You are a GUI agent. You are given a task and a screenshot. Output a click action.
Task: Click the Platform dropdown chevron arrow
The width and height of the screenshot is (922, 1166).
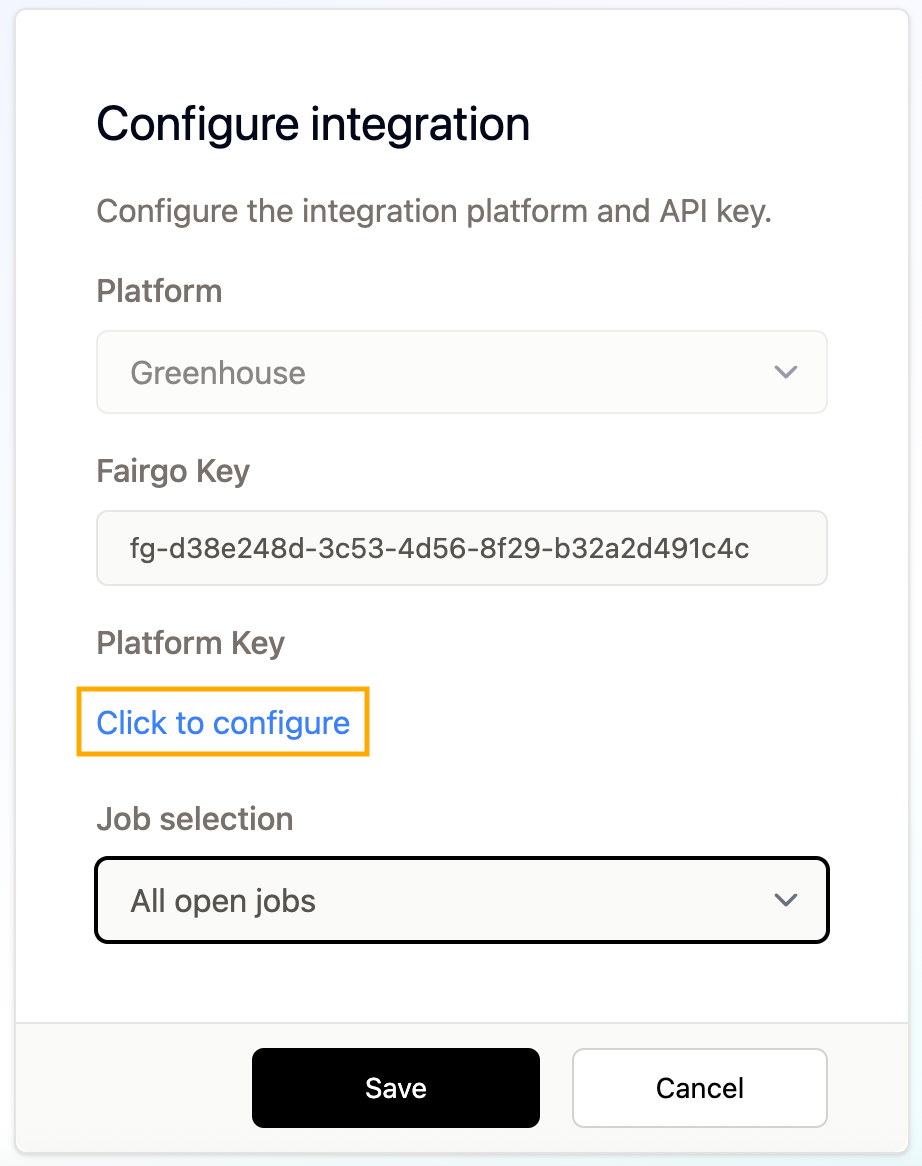coord(786,372)
